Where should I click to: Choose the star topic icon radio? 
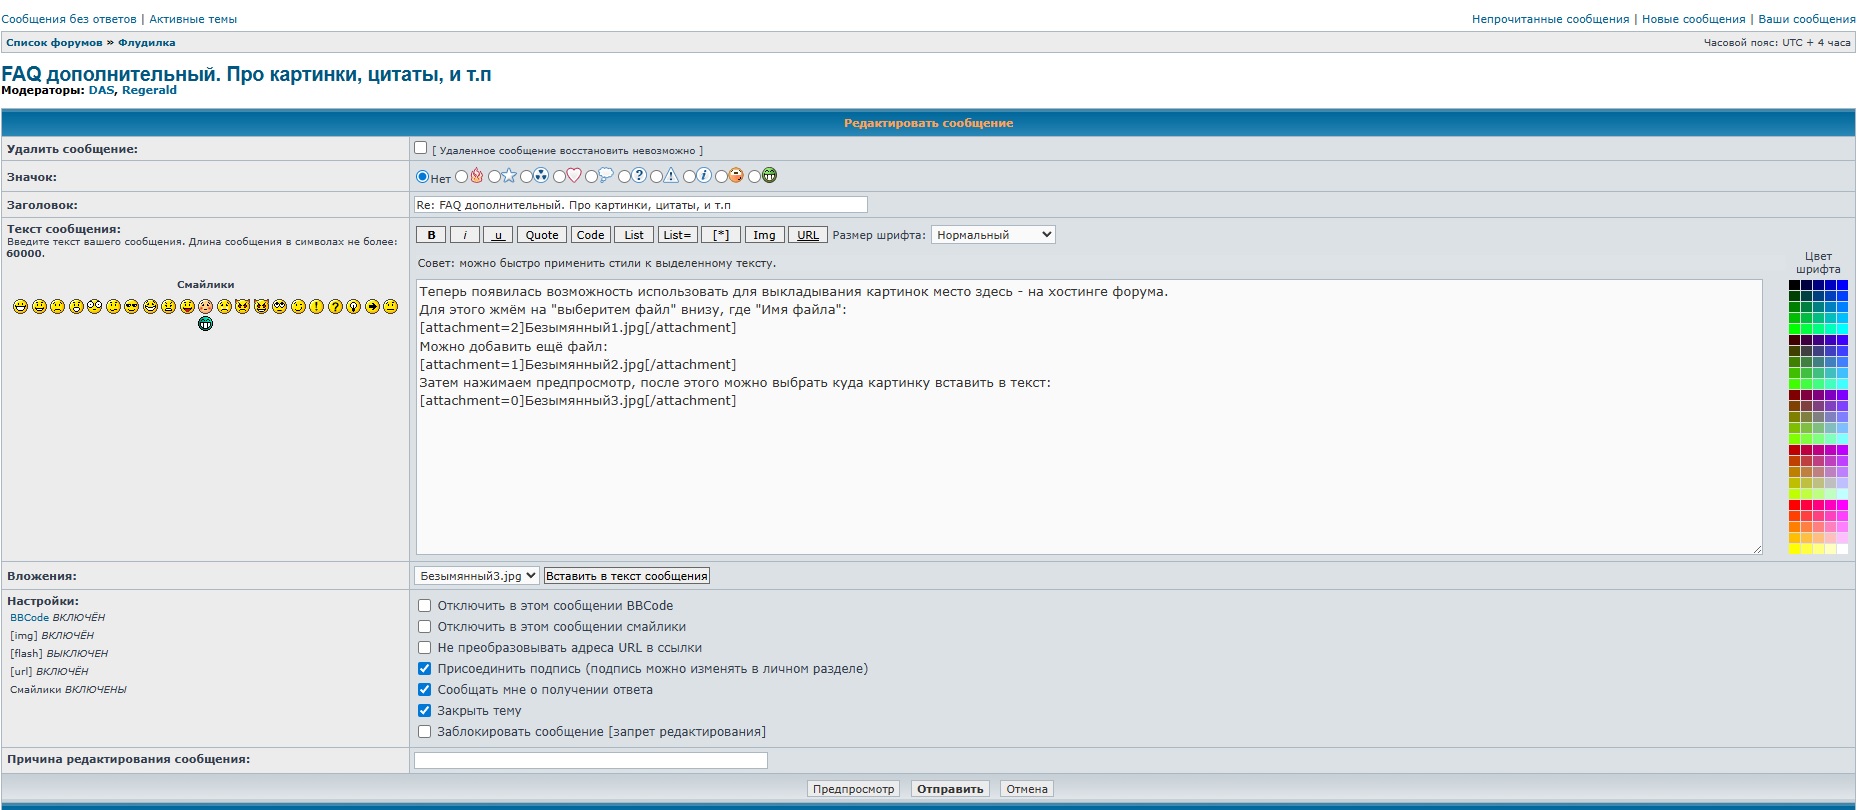tap(494, 177)
